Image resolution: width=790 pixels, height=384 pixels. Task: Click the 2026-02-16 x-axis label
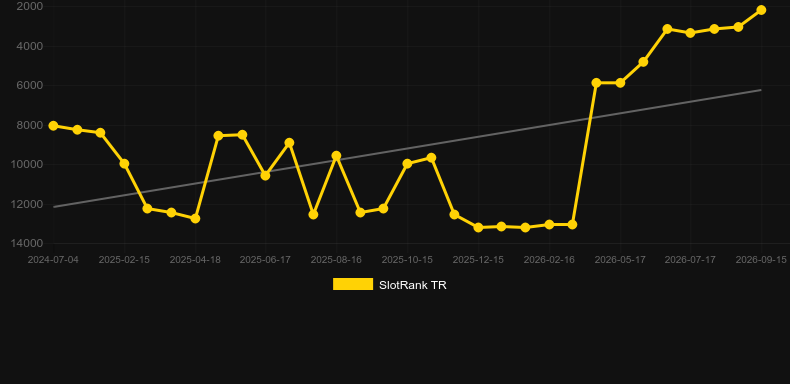(549, 260)
